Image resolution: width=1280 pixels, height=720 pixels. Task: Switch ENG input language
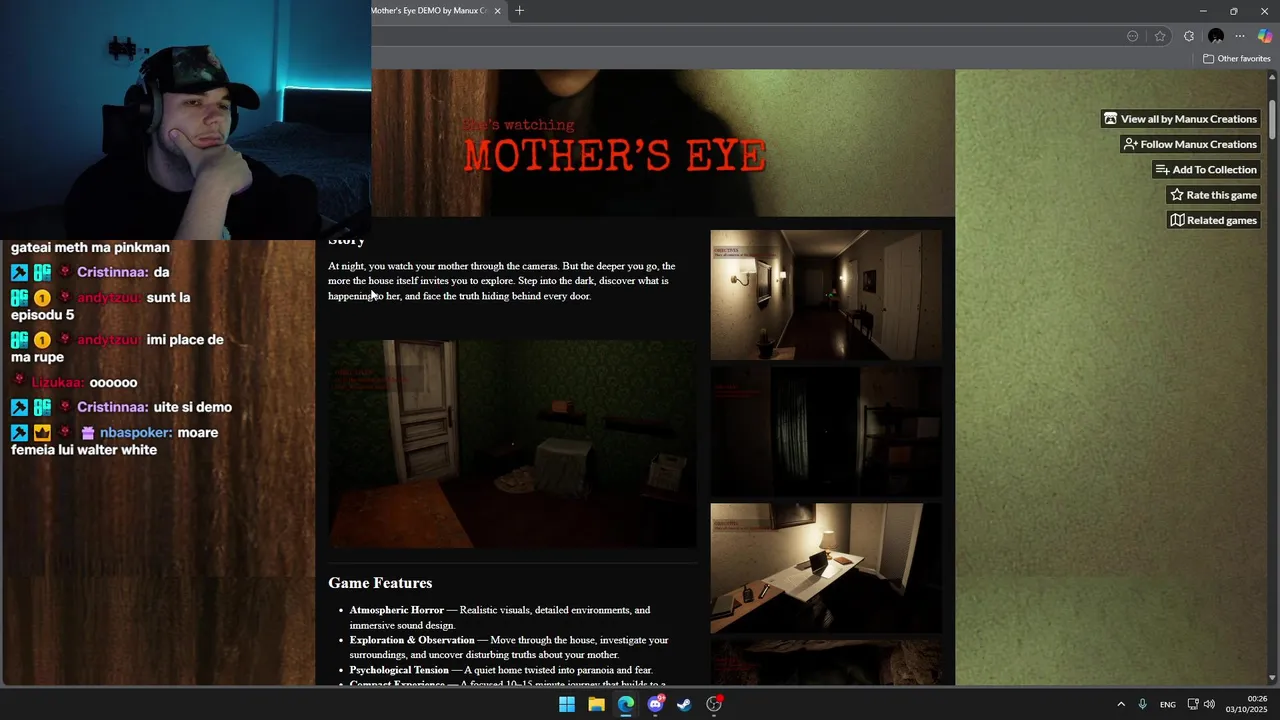(x=1167, y=705)
